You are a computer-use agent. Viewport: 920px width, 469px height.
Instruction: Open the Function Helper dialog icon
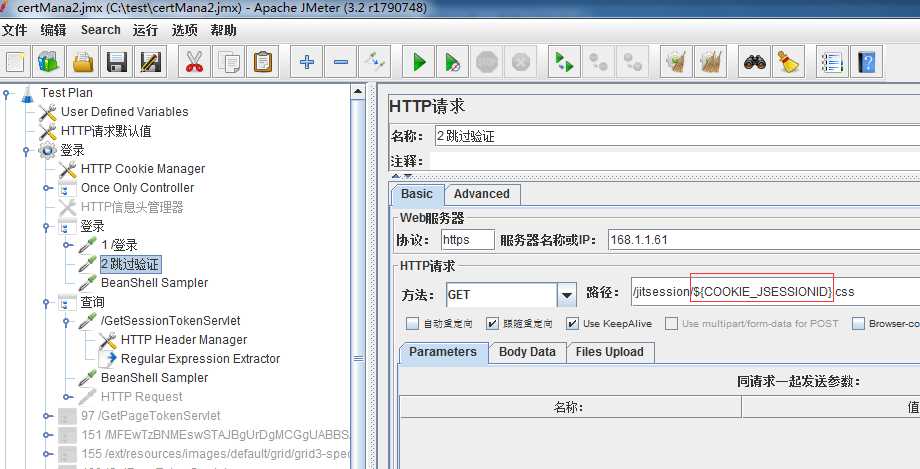[x=832, y=62]
